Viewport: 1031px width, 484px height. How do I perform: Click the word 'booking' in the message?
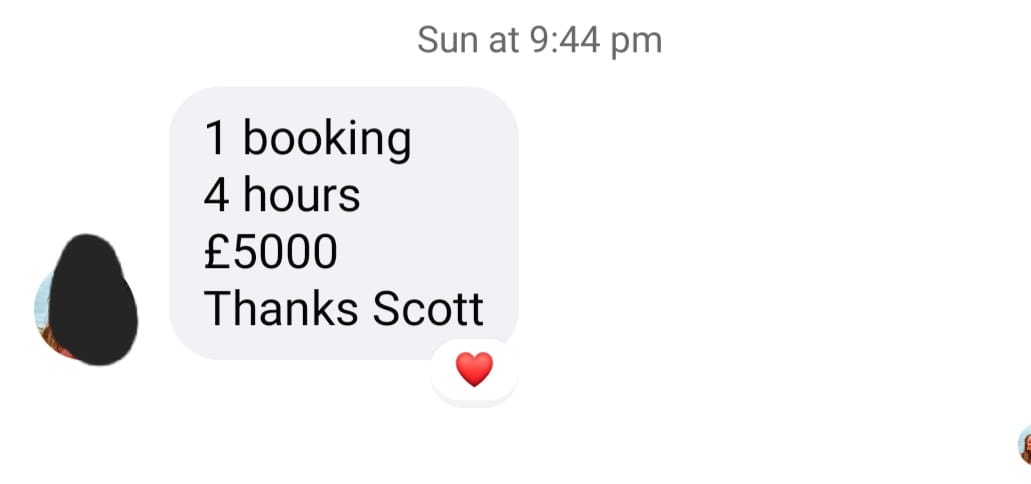[327, 139]
